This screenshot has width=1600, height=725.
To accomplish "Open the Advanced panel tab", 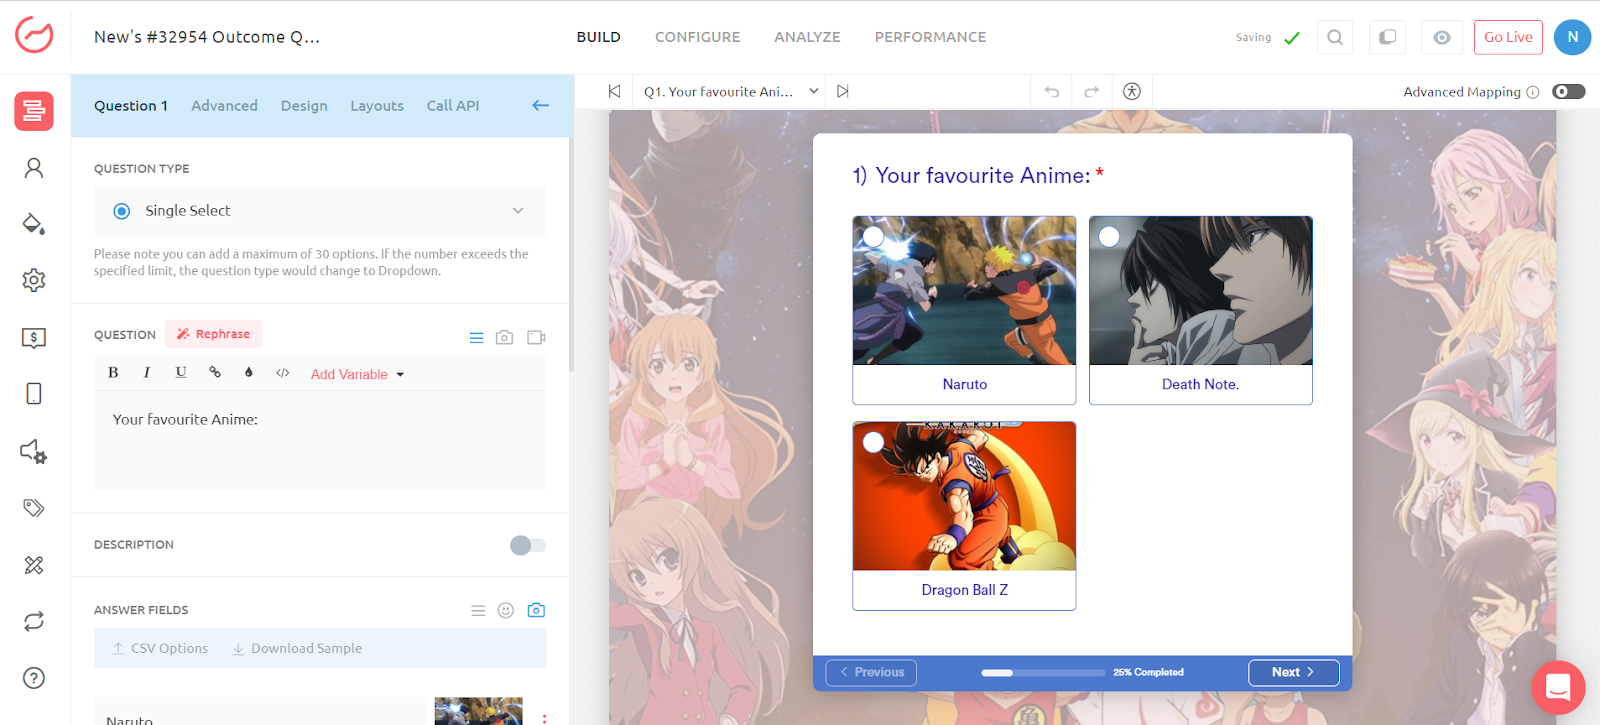I will point(224,105).
